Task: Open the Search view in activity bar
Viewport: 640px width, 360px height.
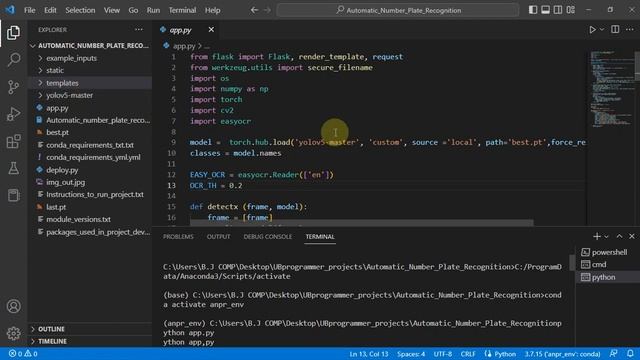Action: [13, 60]
